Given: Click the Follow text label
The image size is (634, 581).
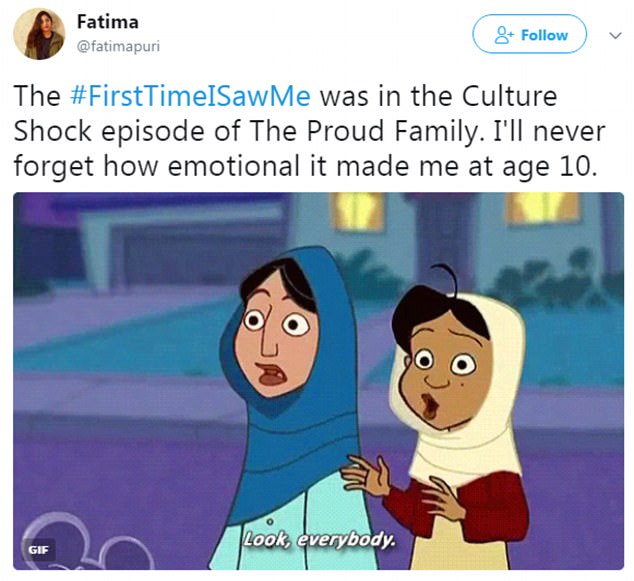Looking at the screenshot, I should click(x=544, y=35).
